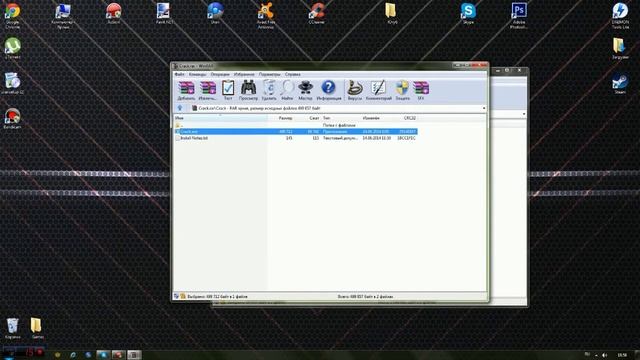Viewport: 640px width, 360px height.
Task: Open the Команды menu
Action: point(197,74)
